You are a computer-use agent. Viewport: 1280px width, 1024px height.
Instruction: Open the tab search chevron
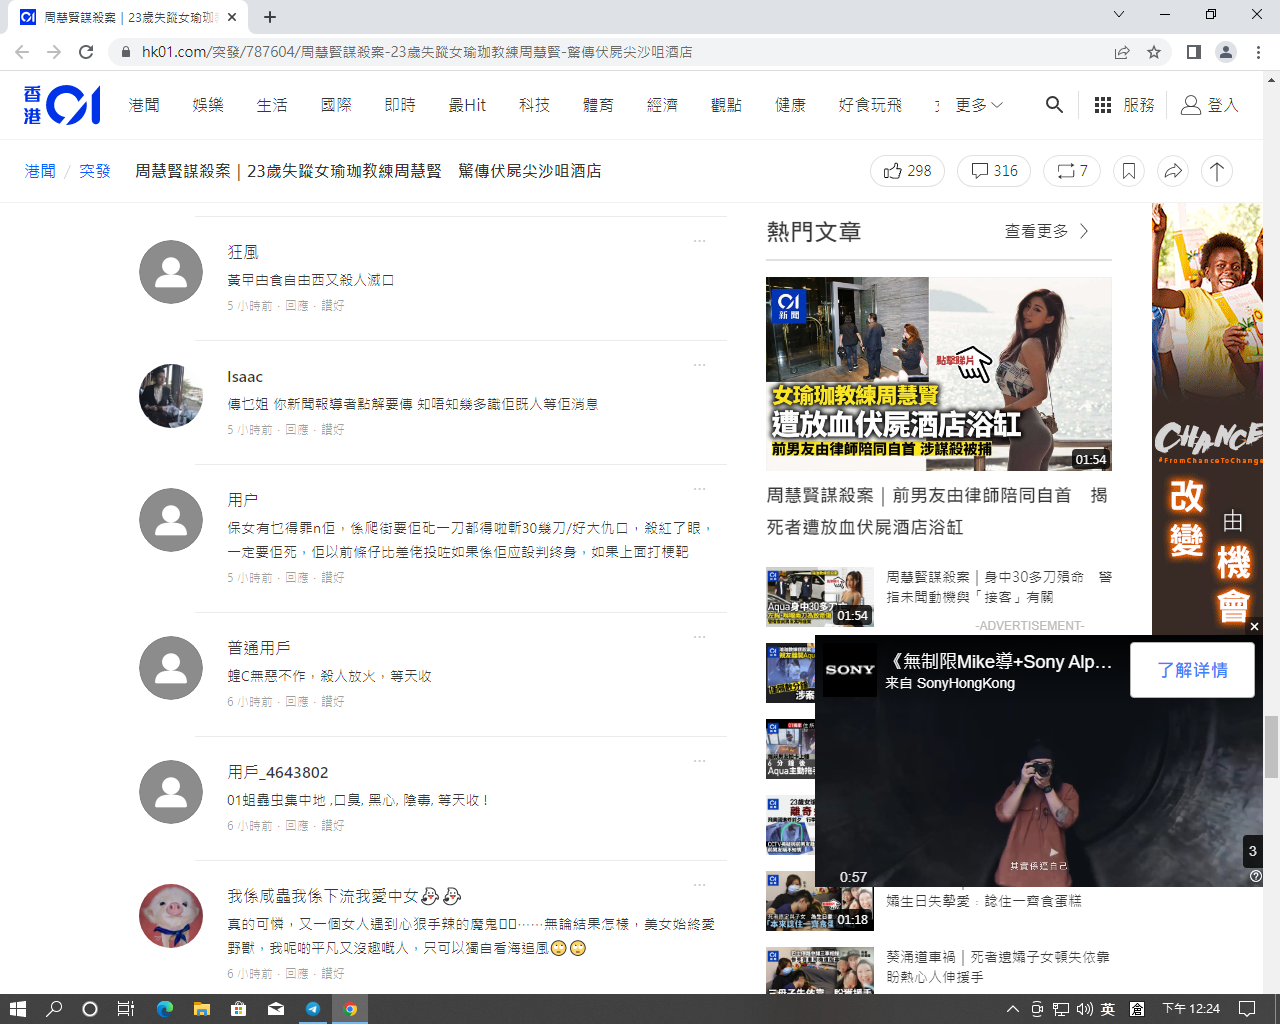[1119, 15]
